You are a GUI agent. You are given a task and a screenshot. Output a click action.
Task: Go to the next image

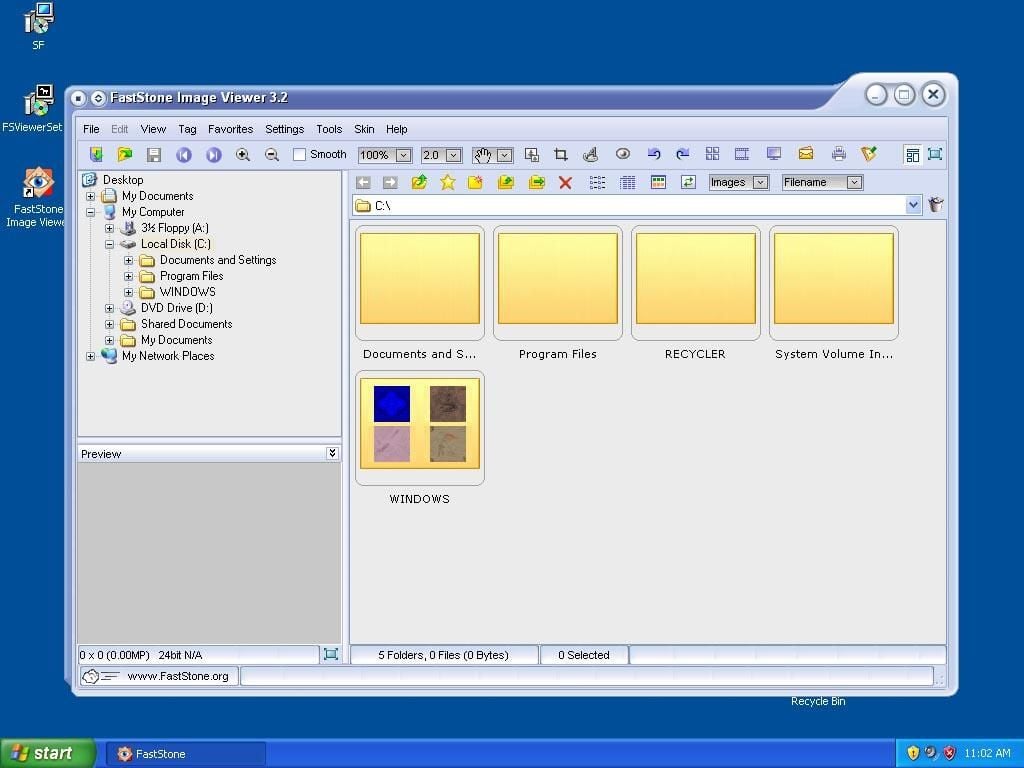tap(214, 155)
